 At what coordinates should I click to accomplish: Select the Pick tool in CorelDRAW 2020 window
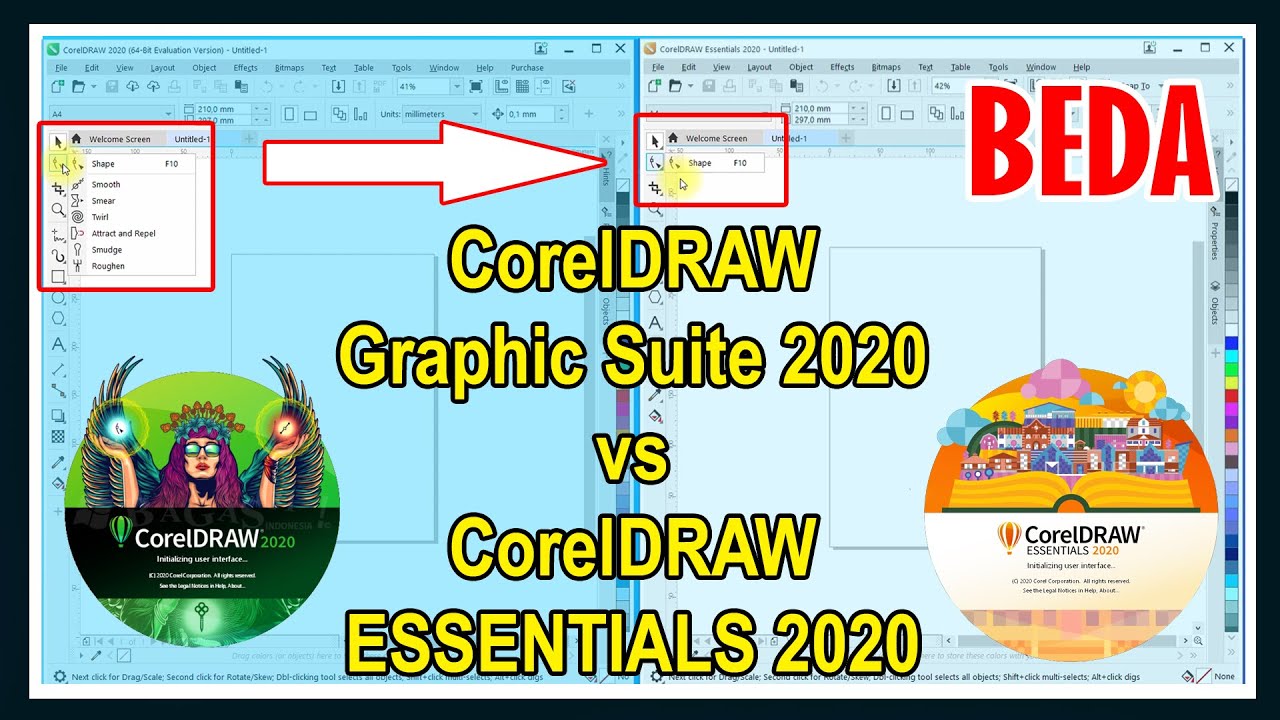pyautogui.click(x=58, y=141)
